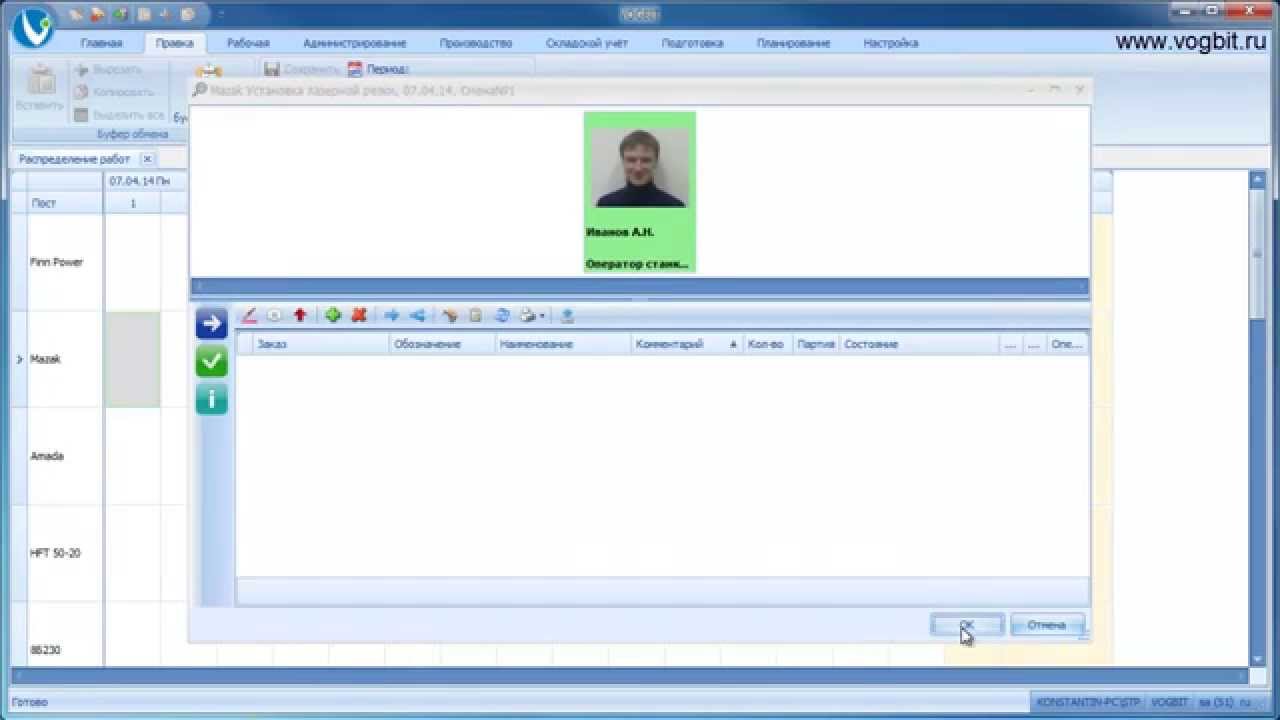
Task: Click the fourth quick access toolbar icon
Action: point(143,14)
